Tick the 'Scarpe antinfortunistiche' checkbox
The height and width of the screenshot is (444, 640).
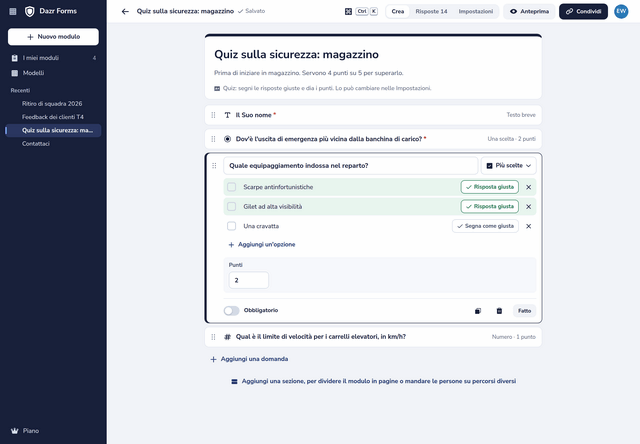click(231, 187)
